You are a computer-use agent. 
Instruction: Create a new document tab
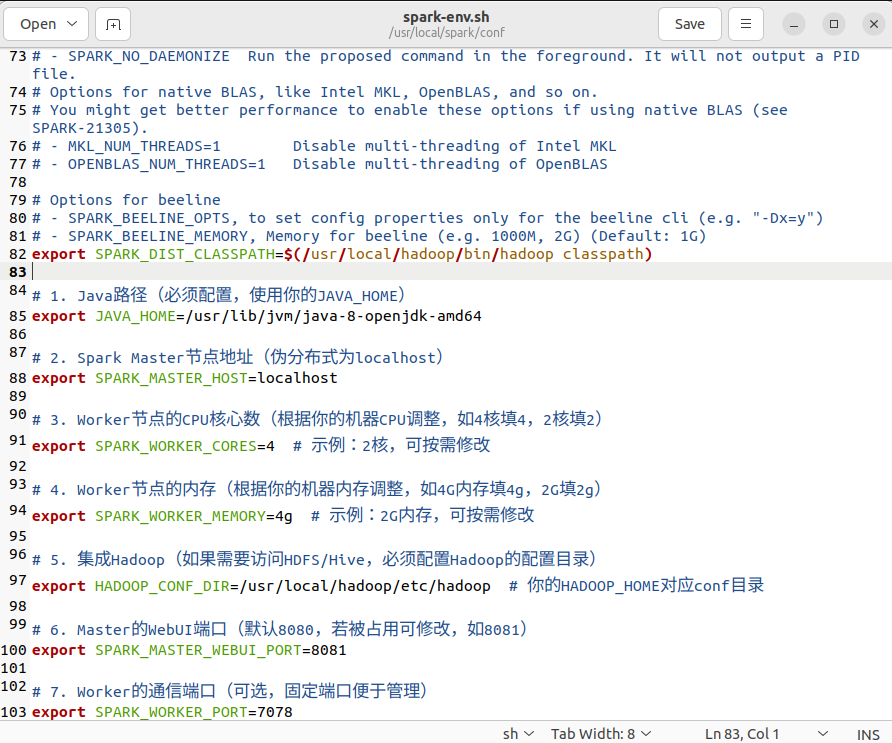point(112,23)
